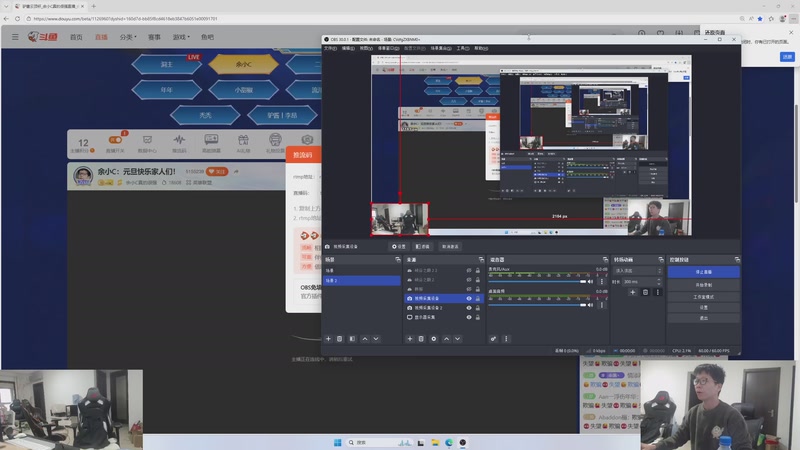Switch to OBS from taskbar icon
The height and width of the screenshot is (450, 800).
coord(462,442)
